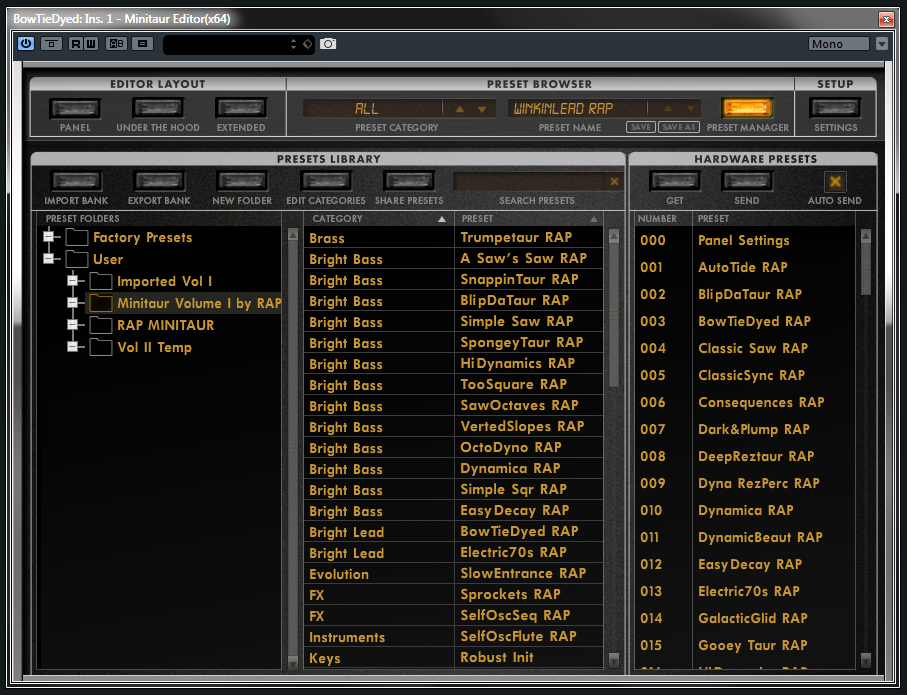
Task: Close the Minitaur Editor window
Action: (x=886, y=19)
